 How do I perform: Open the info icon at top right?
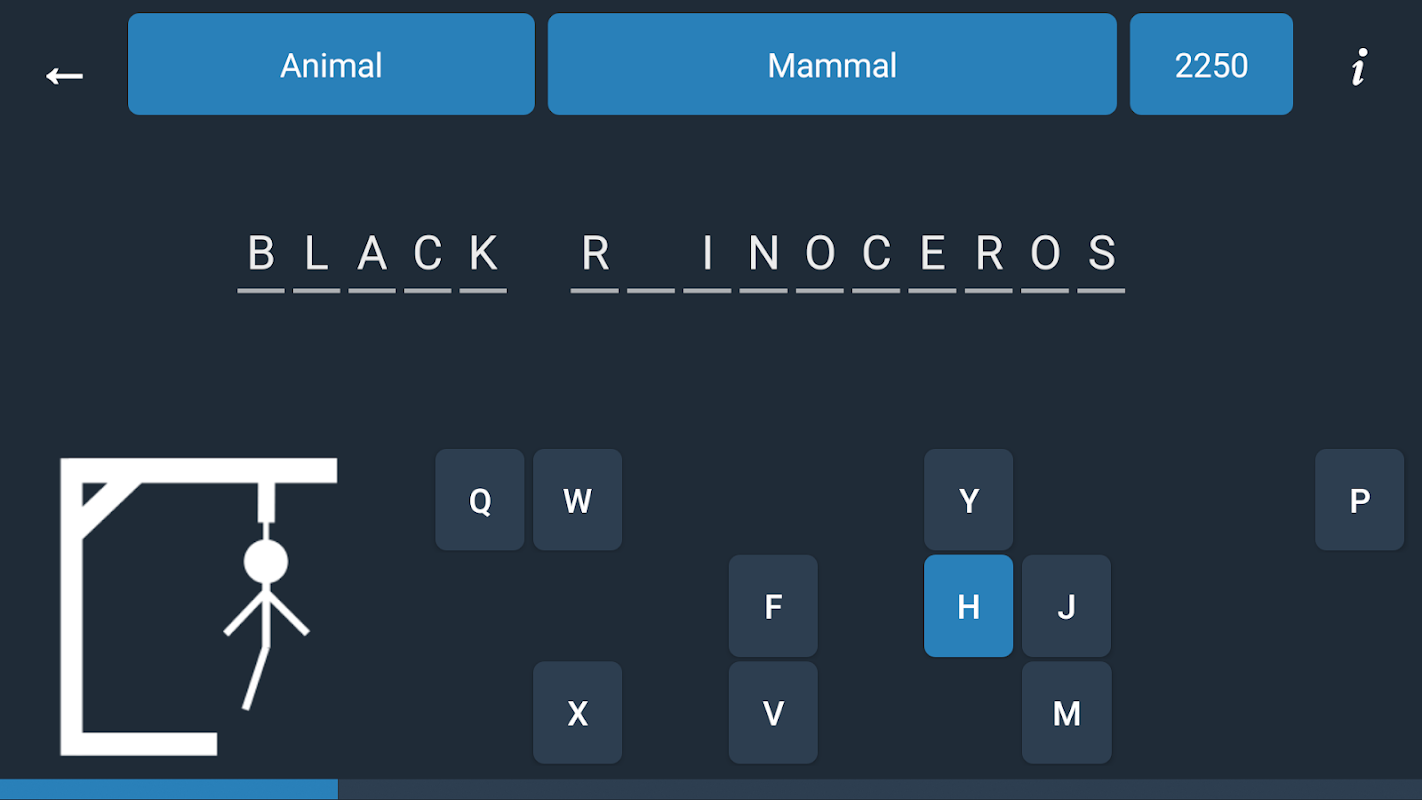[1358, 67]
